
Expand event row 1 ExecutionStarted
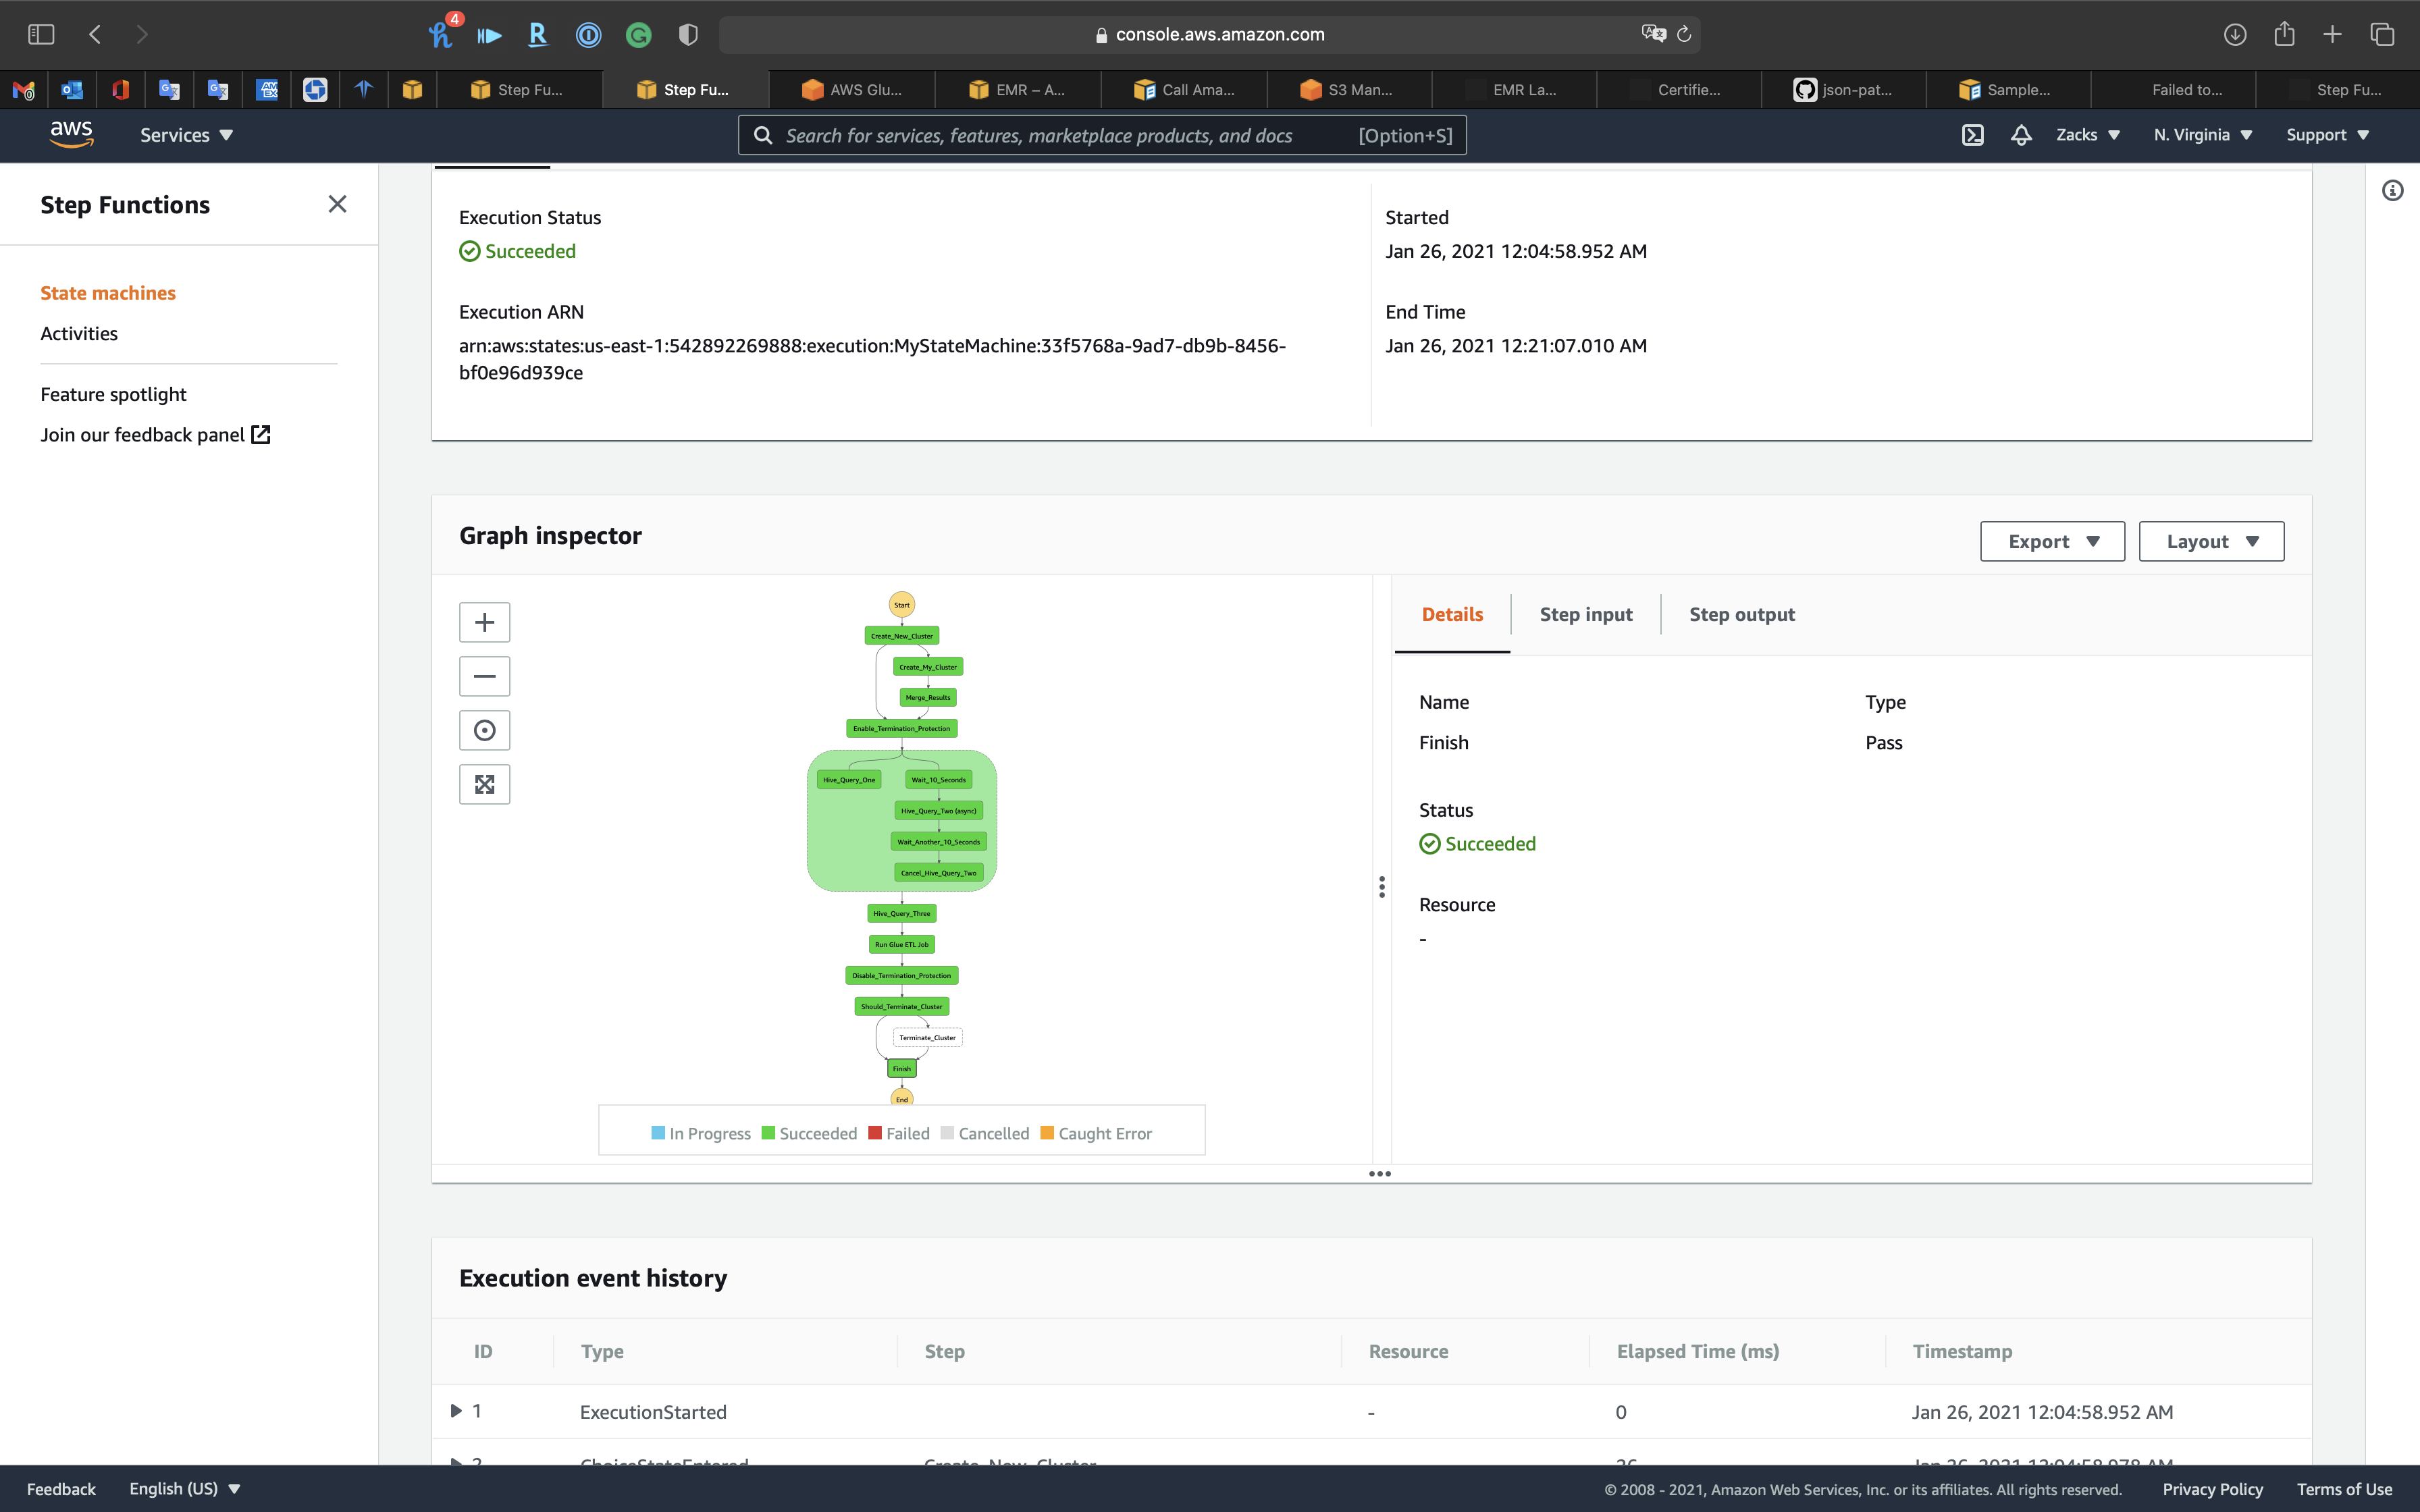pyautogui.click(x=456, y=1411)
